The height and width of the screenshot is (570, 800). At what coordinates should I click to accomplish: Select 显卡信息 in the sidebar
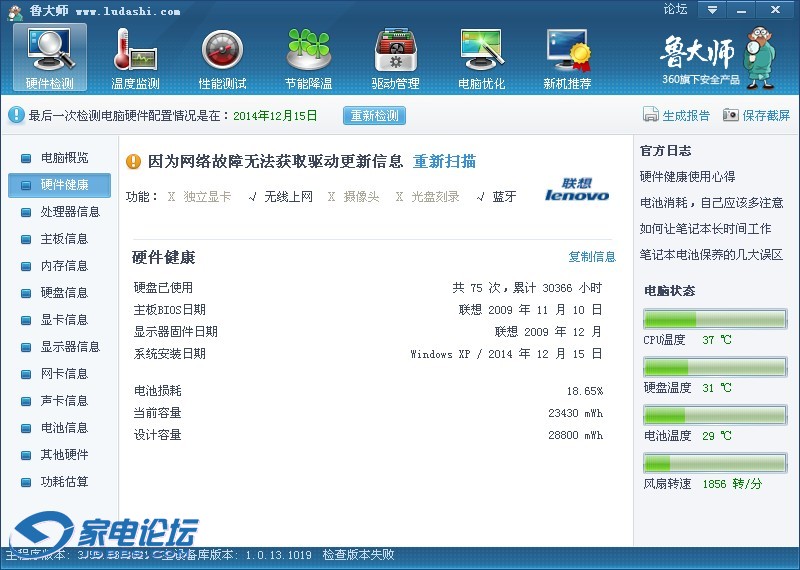tap(60, 320)
